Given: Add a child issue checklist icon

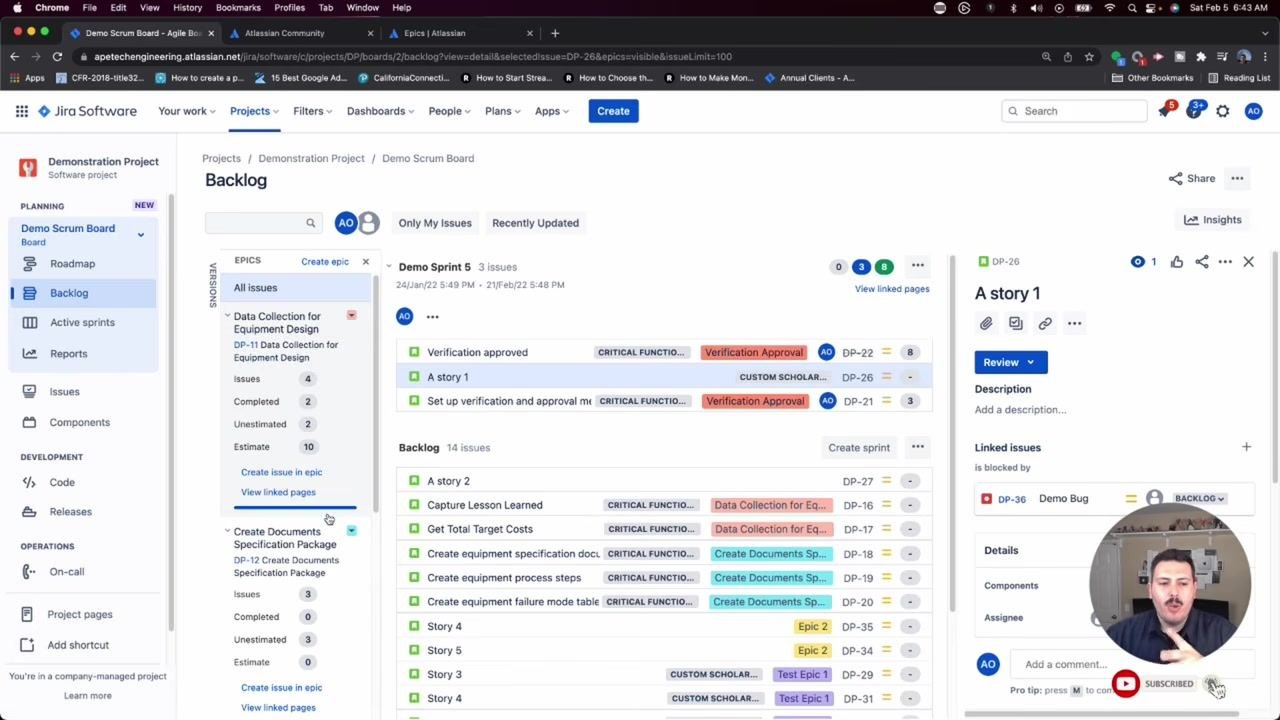Looking at the screenshot, I should [1015, 323].
